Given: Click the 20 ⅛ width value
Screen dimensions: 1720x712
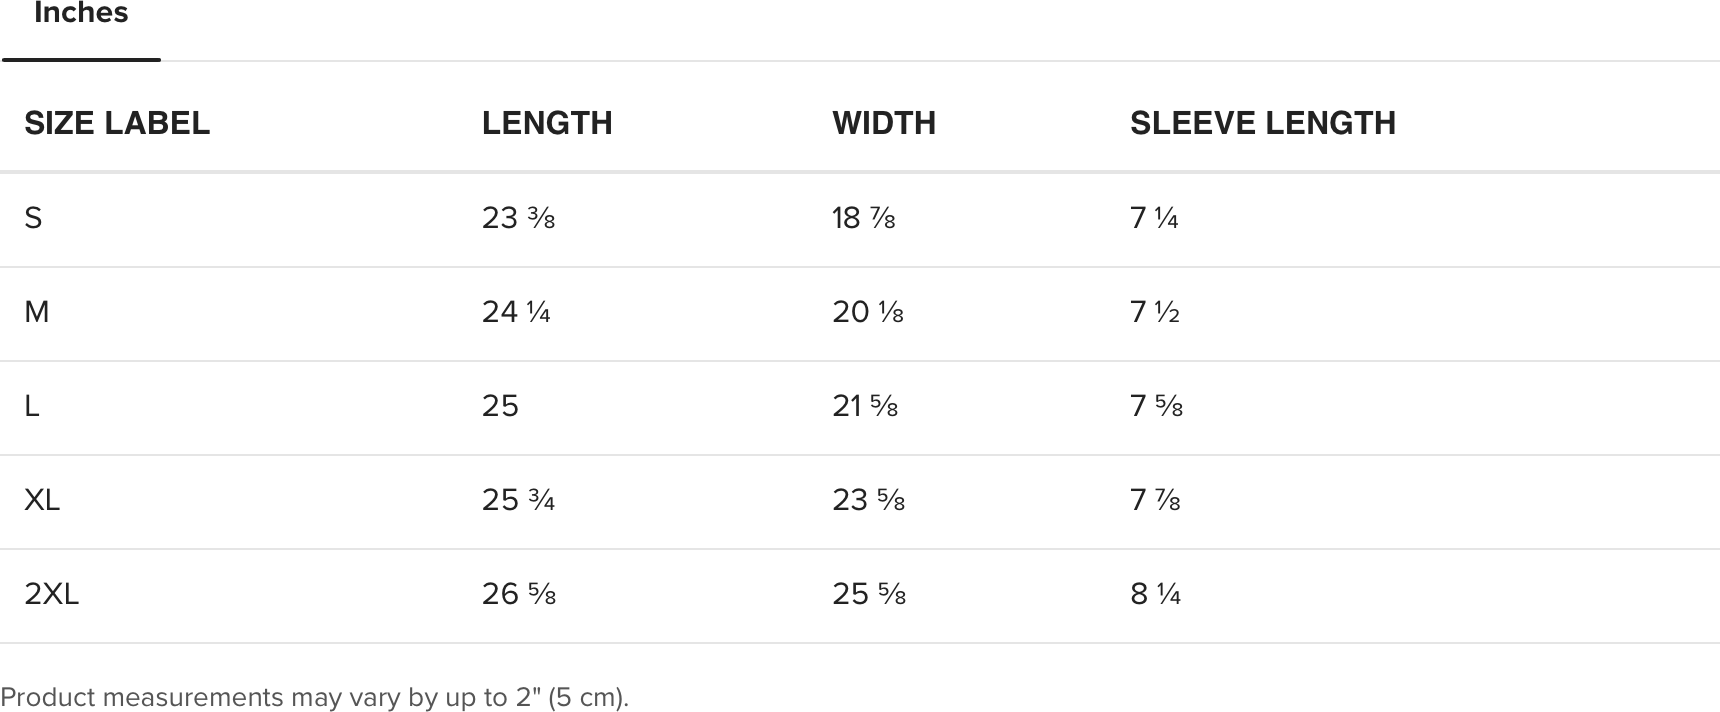Looking at the screenshot, I should (868, 312).
